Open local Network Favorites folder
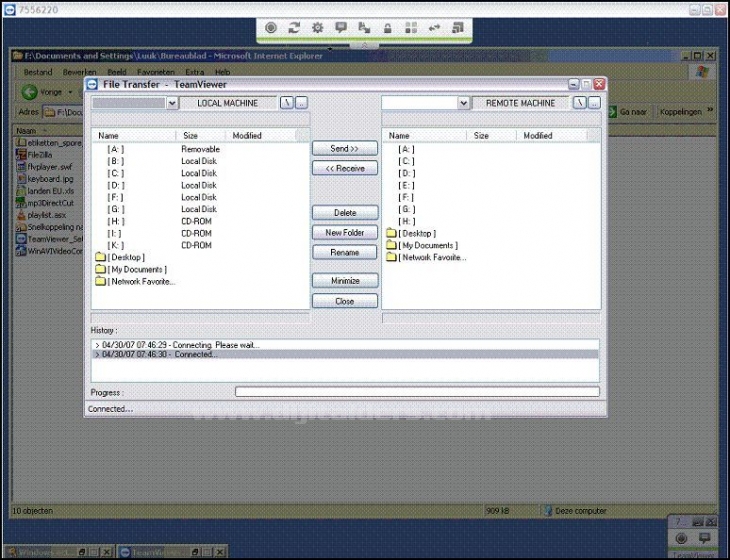The image size is (730, 560). pyautogui.click(x=135, y=282)
